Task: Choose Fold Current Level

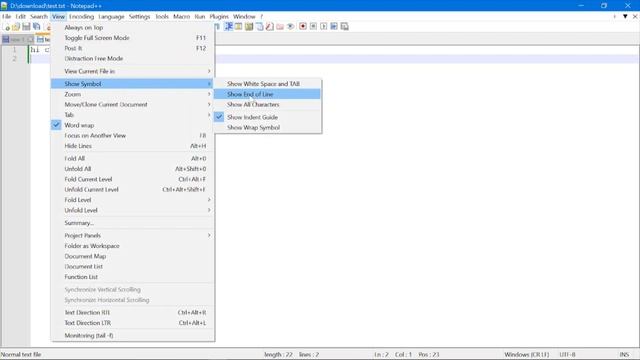Action: tap(133, 179)
